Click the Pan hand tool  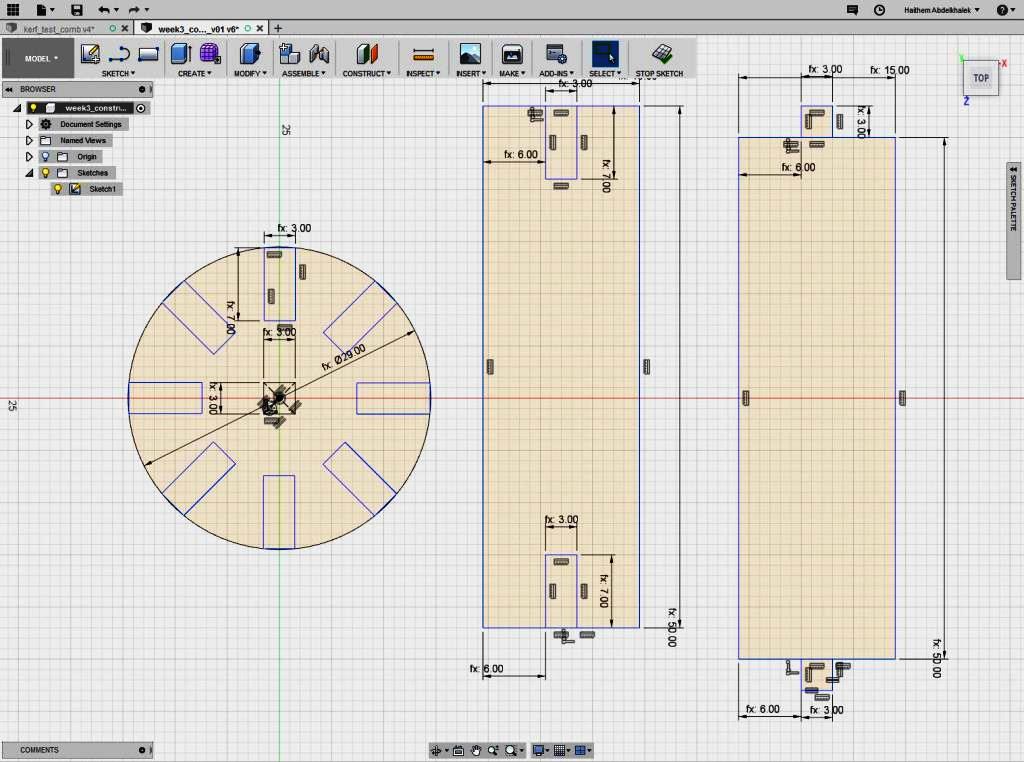point(475,751)
